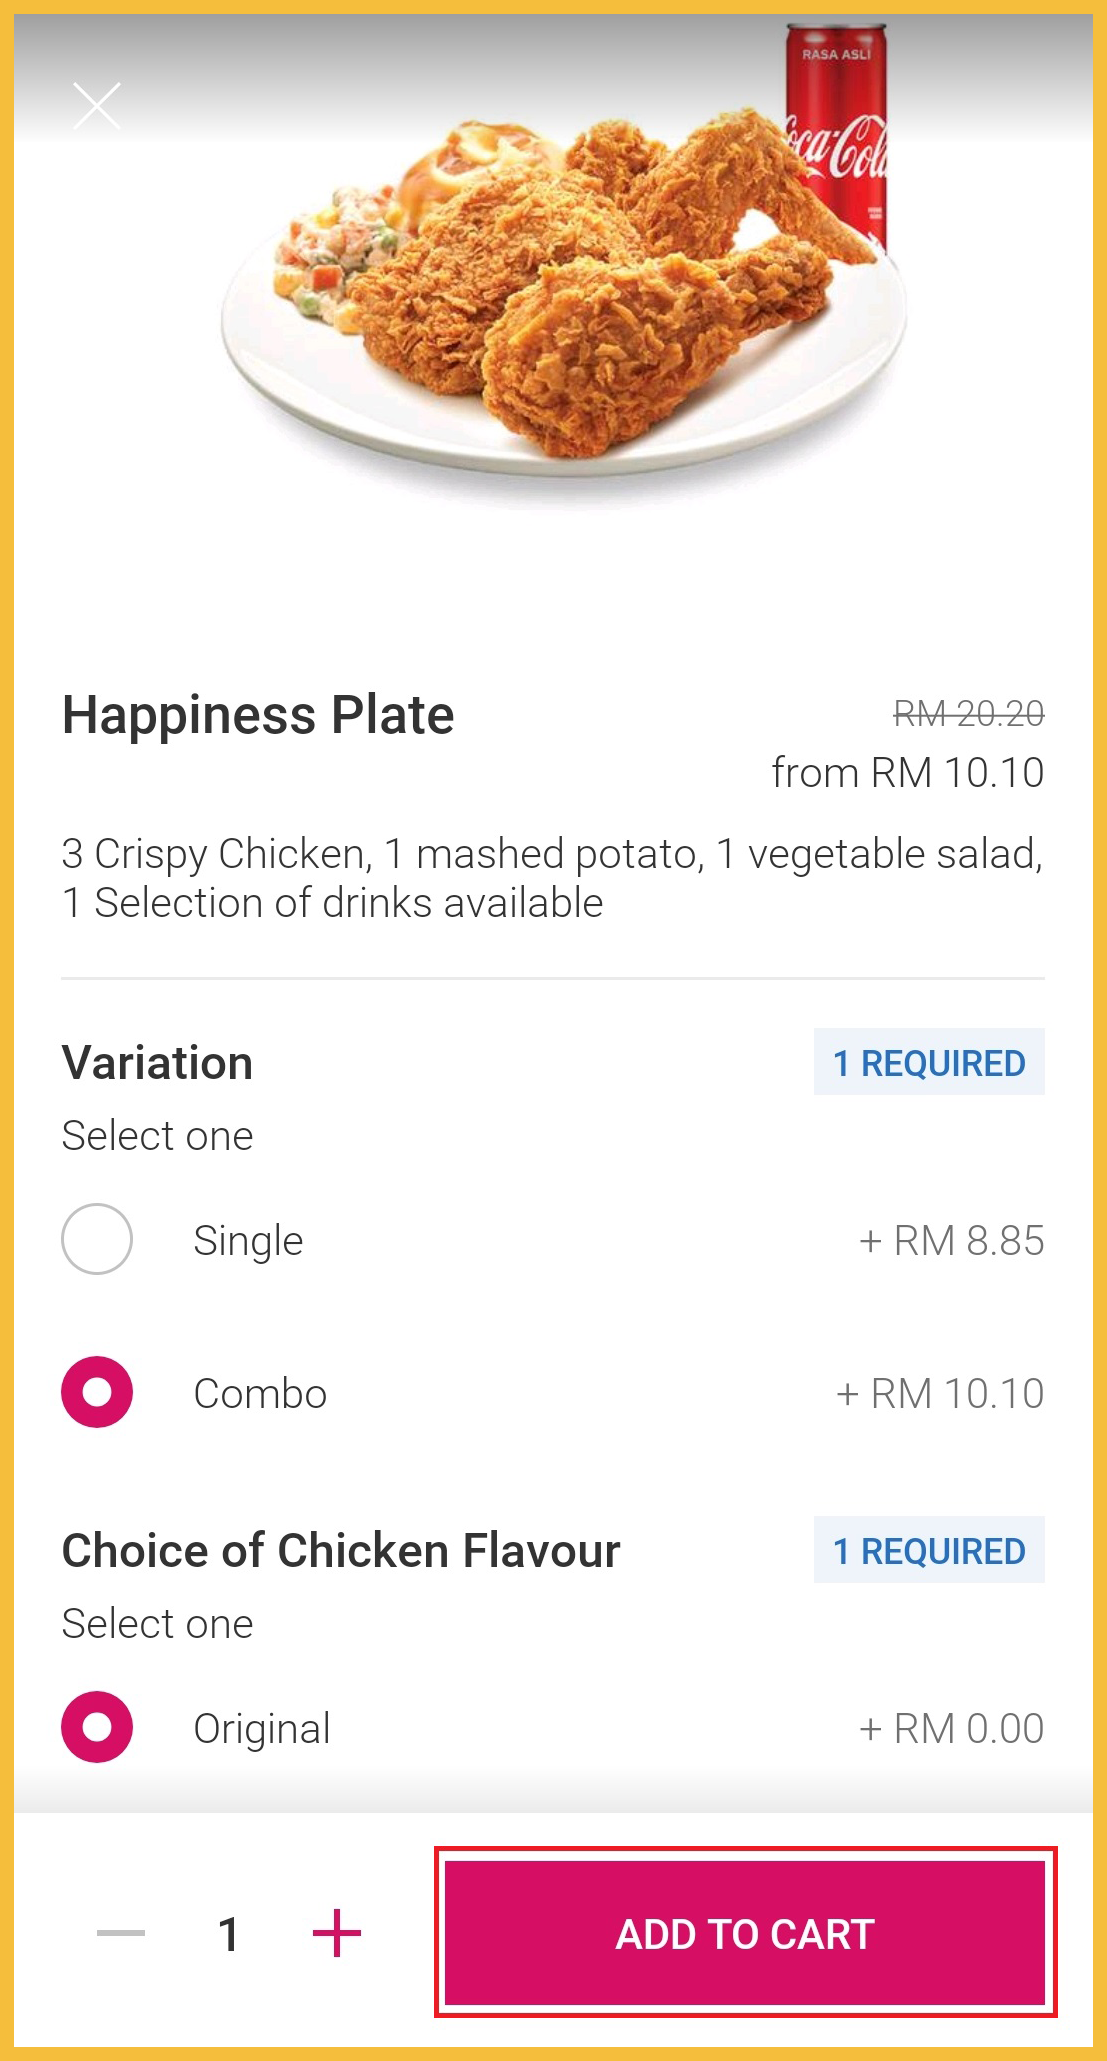Click the Choice of Chicken Flavour heading
1107x2061 pixels.
pyautogui.click(x=341, y=1551)
